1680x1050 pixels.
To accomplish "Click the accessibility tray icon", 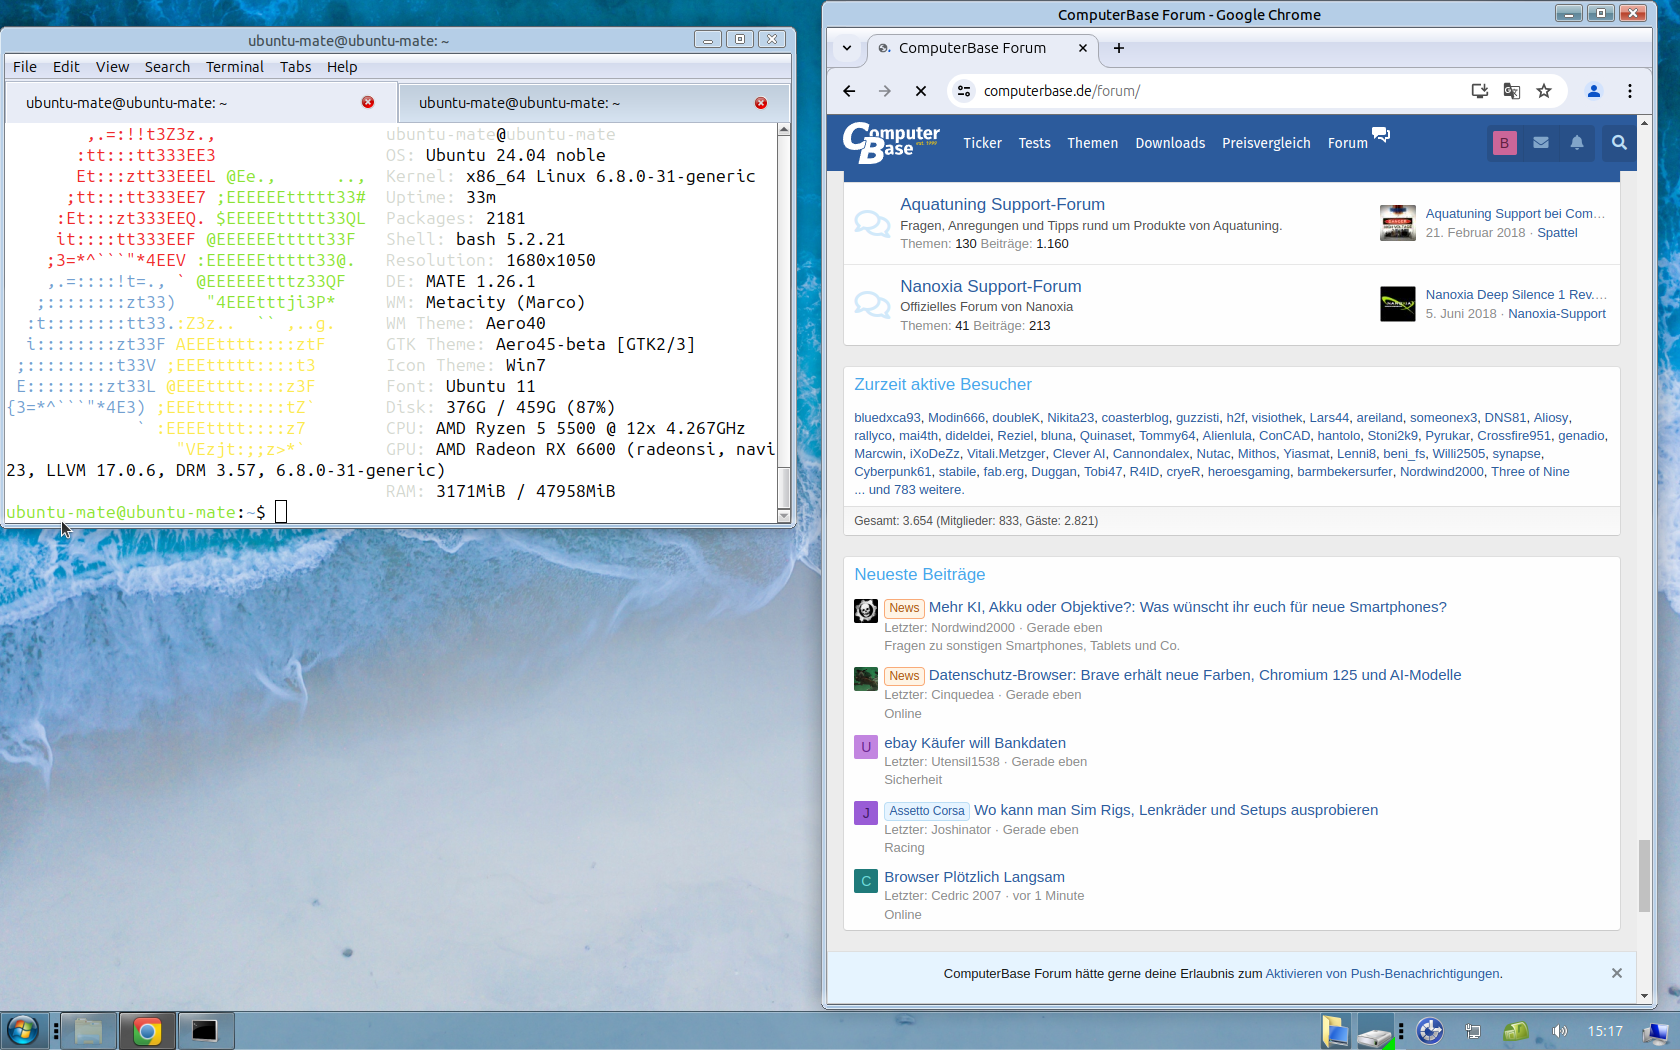I will pyautogui.click(x=1430, y=1031).
